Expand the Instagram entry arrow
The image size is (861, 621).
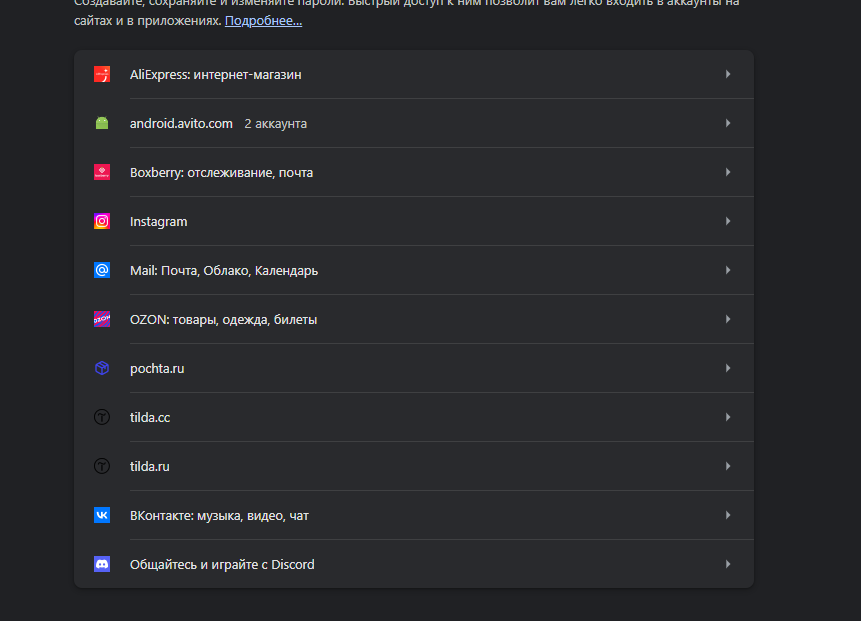[728, 221]
